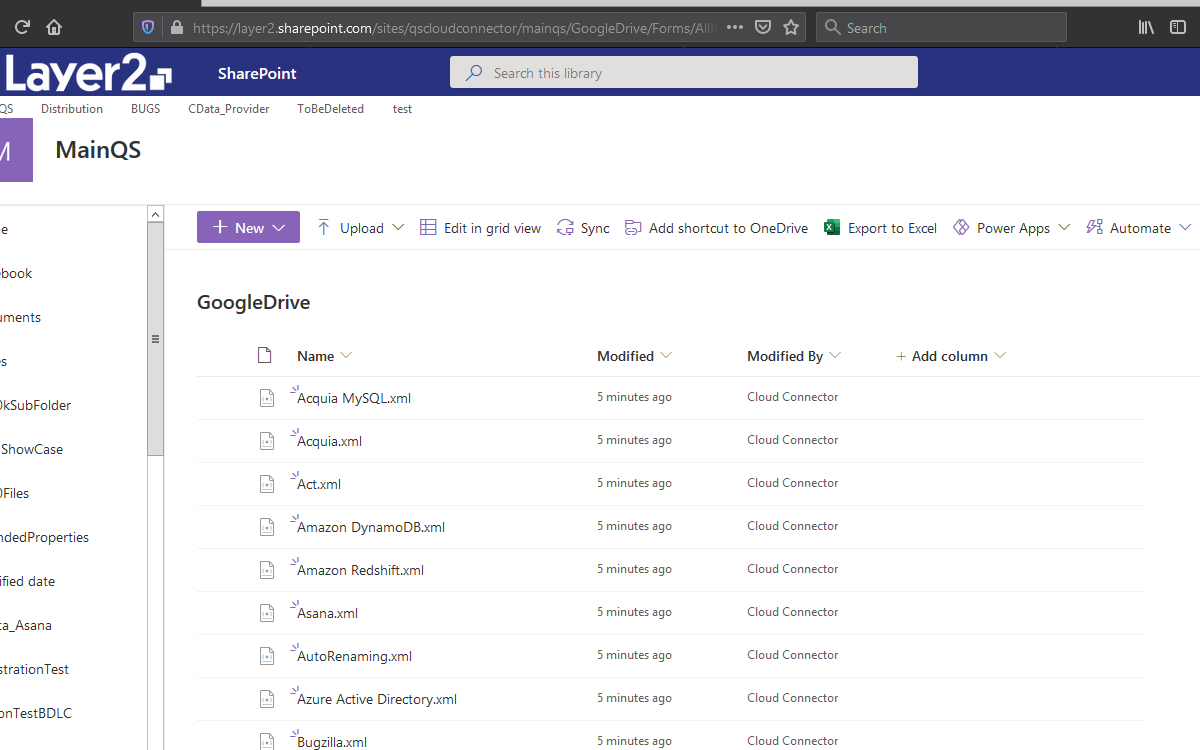The image size is (1200, 750).
Task: Open the Firefox library icon
Action: [x=1146, y=28]
